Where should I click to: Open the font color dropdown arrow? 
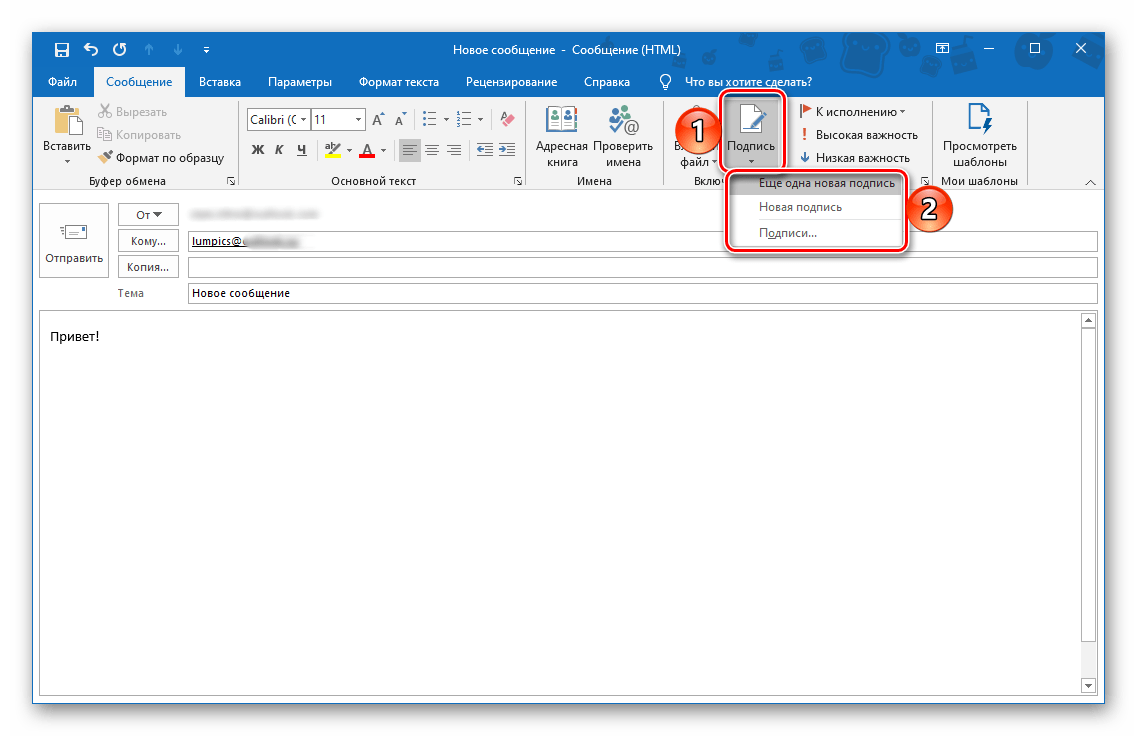(384, 151)
